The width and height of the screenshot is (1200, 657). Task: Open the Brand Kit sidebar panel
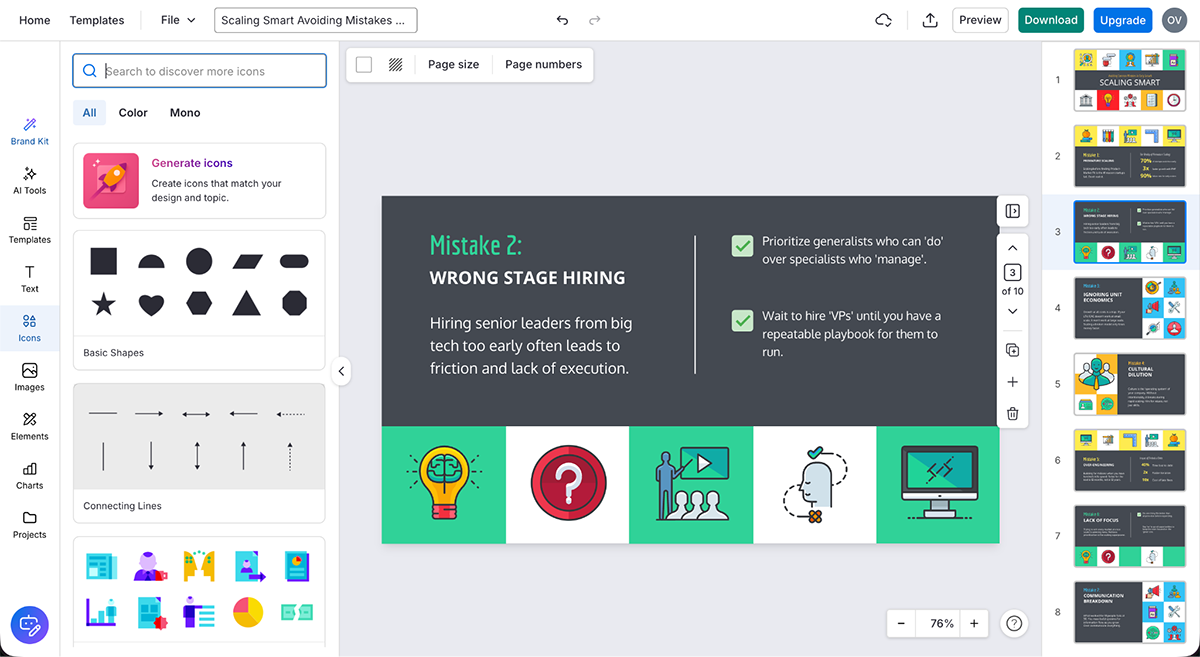(x=30, y=132)
